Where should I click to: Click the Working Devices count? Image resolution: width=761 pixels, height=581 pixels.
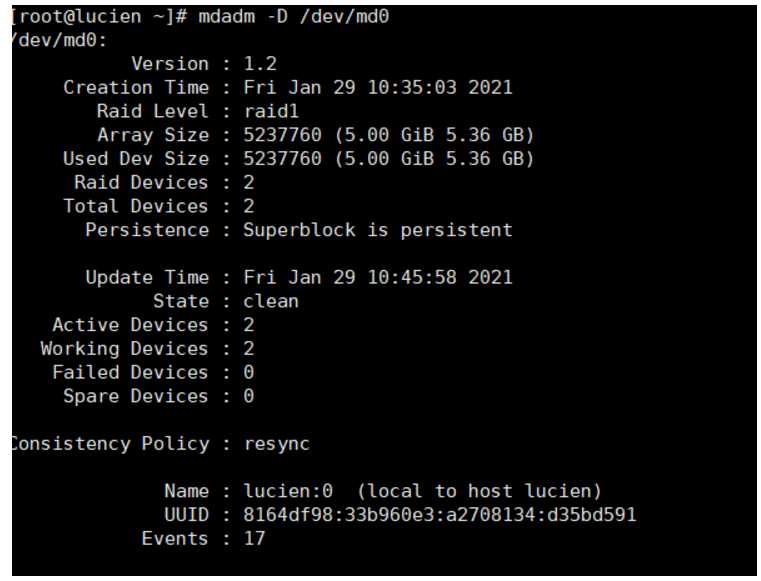coord(248,349)
